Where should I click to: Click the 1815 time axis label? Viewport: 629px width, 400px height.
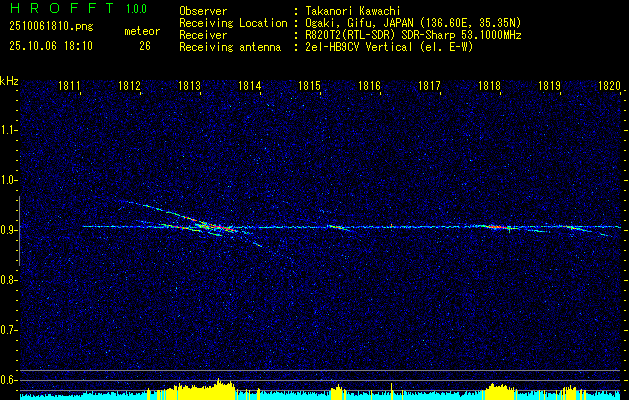(x=310, y=85)
